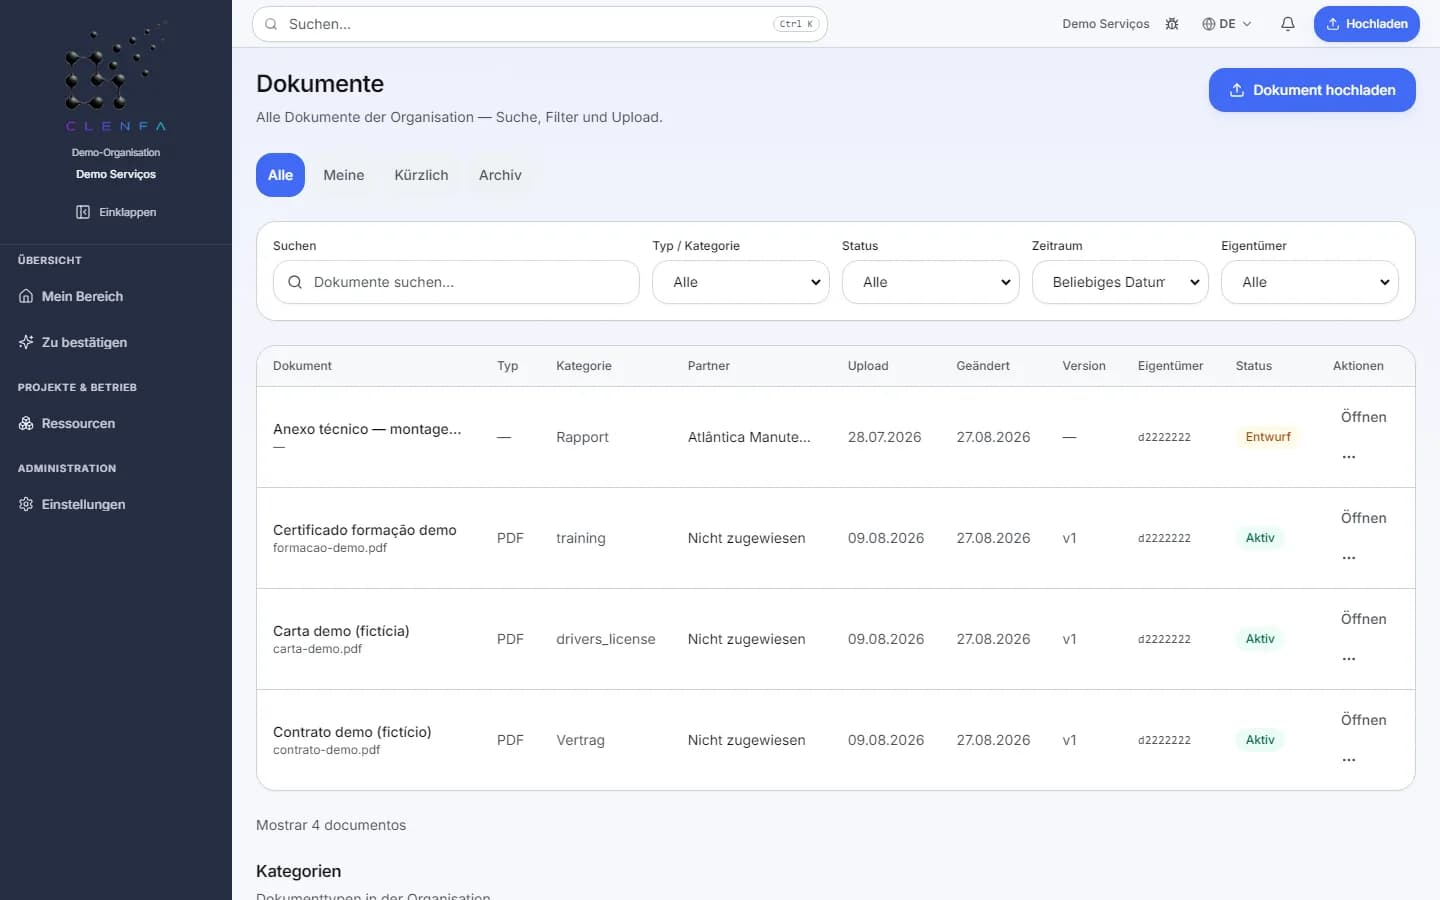Open the Carta demo document via Öffnen
The image size is (1440, 900).
click(x=1363, y=619)
